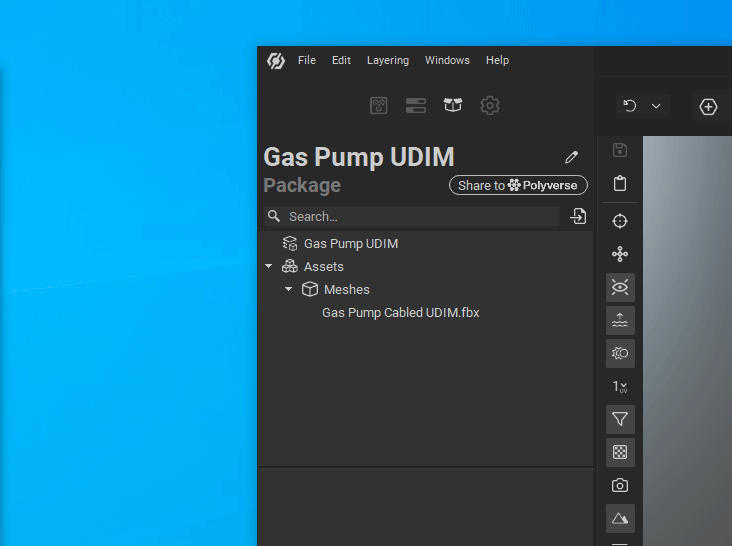Collapse the Meshes tree node
The width and height of the screenshot is (732, 546).
click(x=289, y=289)
